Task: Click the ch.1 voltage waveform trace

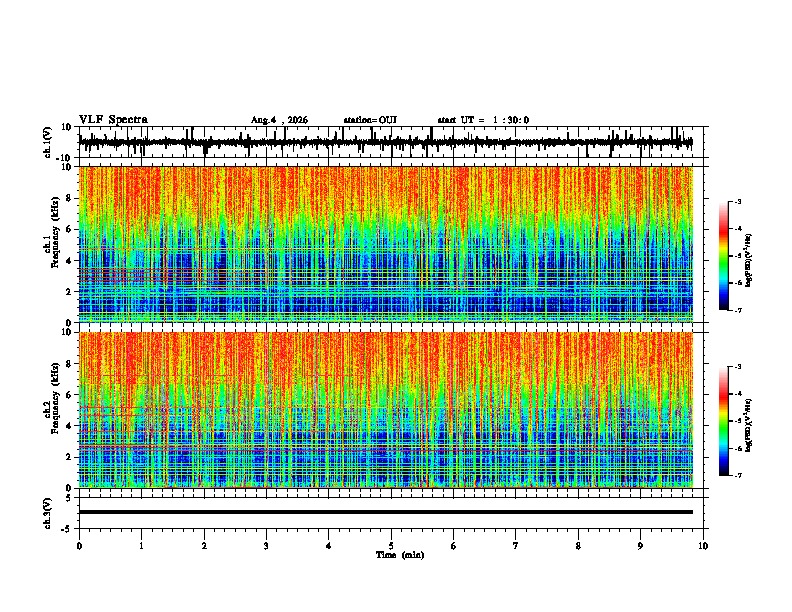Action: [x=385, y=143]
